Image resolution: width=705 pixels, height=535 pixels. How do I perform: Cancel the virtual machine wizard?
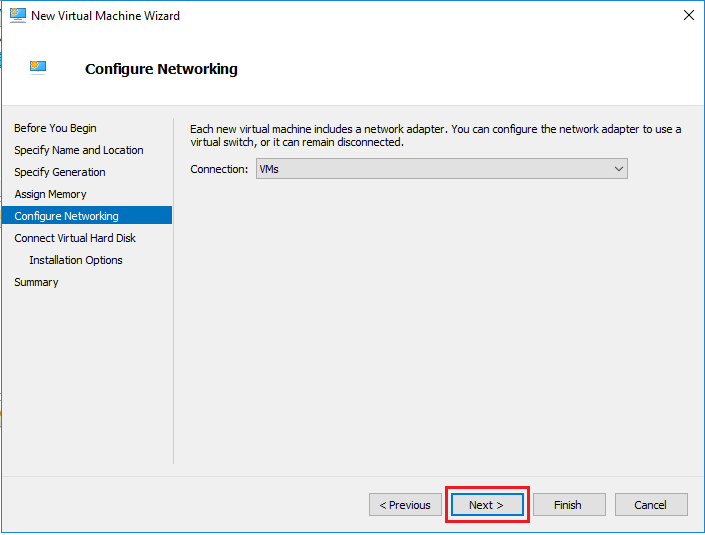pos(650,505)
